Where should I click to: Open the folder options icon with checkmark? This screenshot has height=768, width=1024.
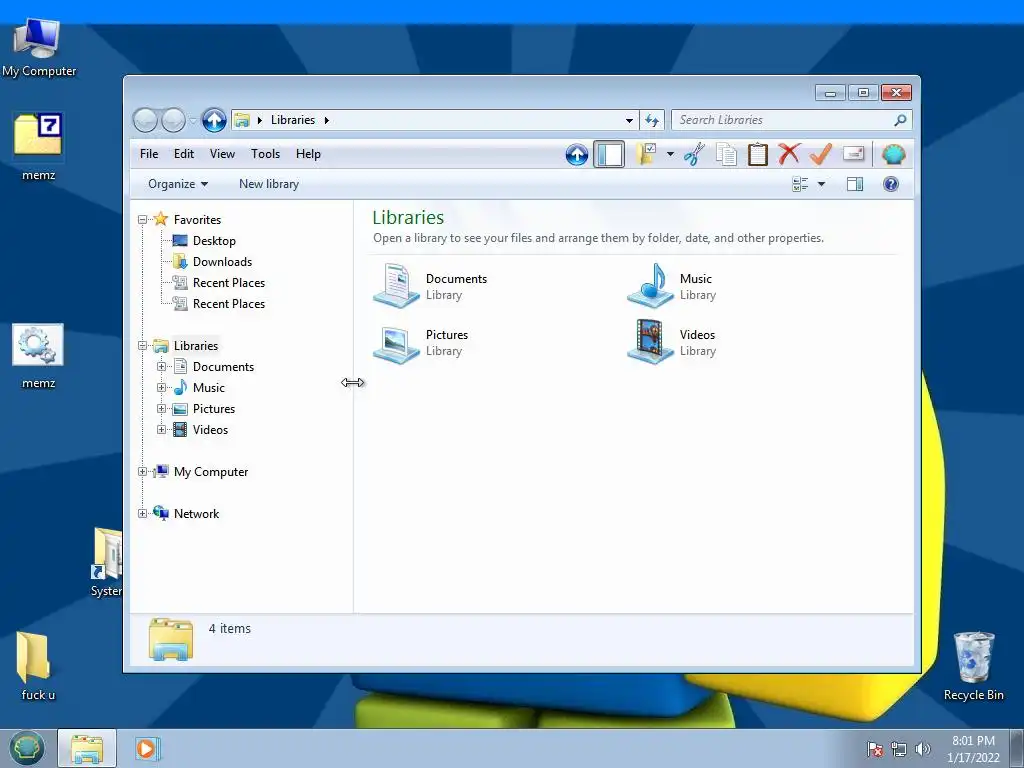point(647,154)
